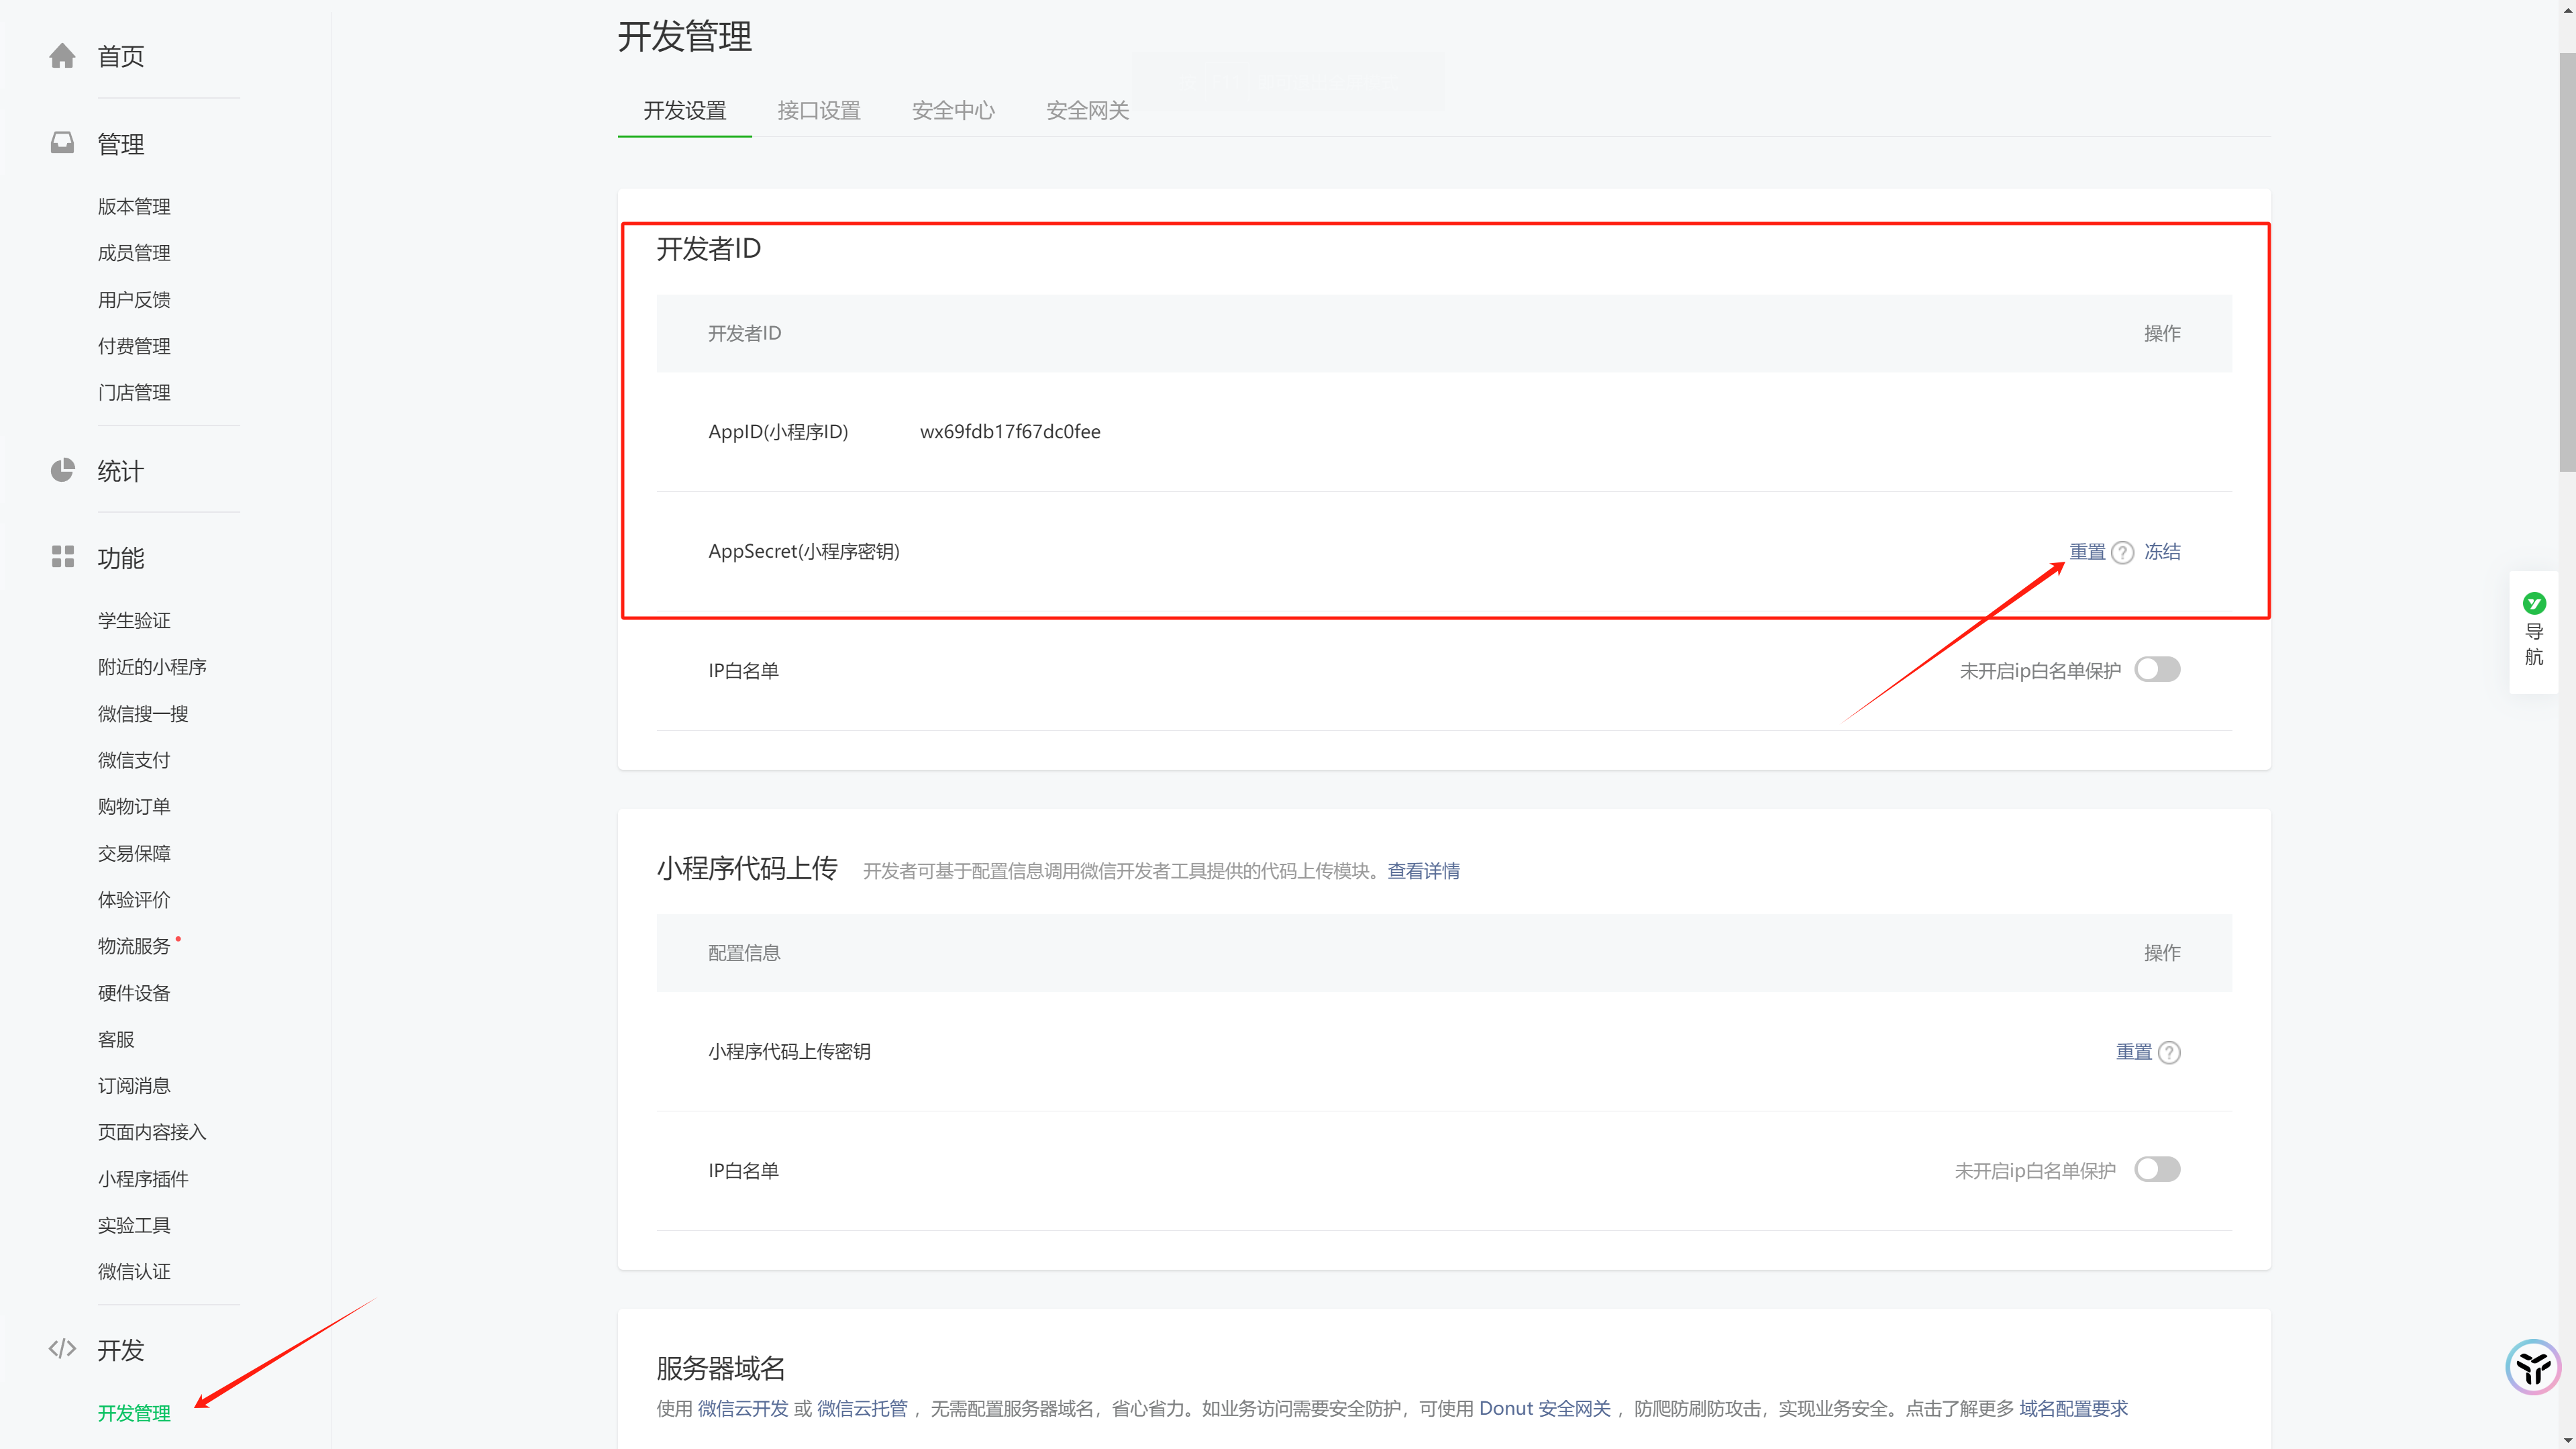Click the inbox icon beside 管理
This screenshot has height=1449, width=2576.
pyautogui.click(x=62, y=143)
